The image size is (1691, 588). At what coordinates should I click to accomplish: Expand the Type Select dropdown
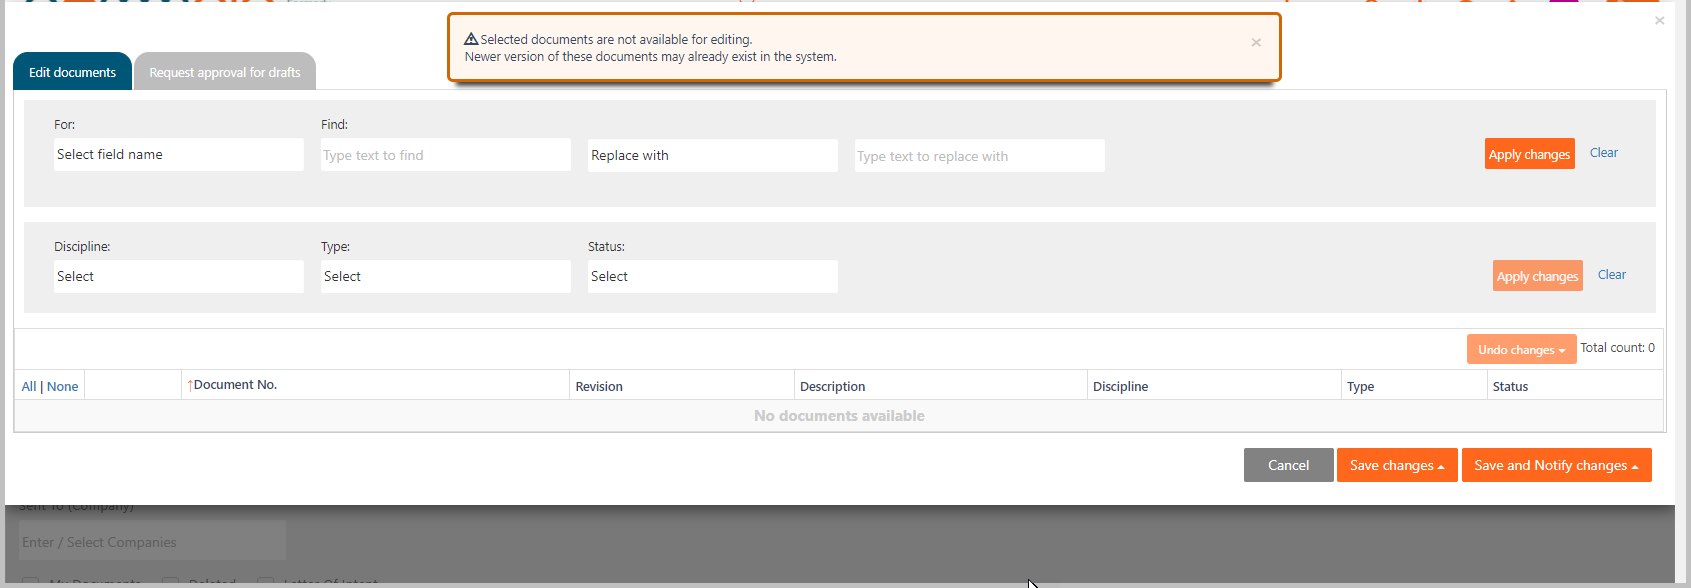point(445,277)
